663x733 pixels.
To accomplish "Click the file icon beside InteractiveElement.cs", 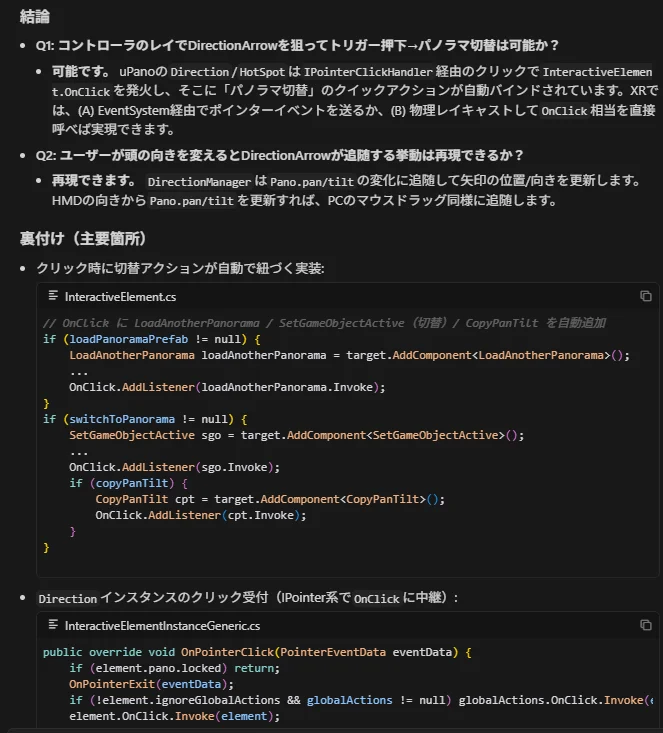I will click(53, 296).
